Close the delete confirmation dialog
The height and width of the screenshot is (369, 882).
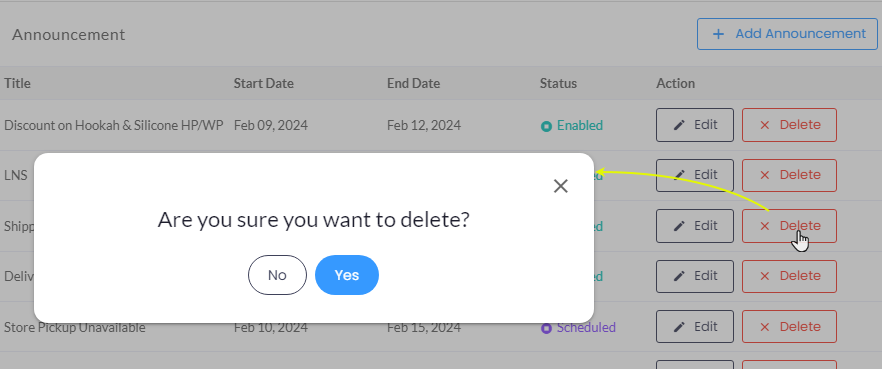tap(560, 186)
